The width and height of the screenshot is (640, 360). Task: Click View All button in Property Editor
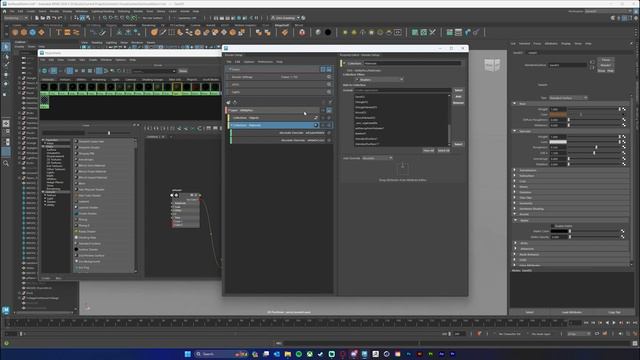429,151
